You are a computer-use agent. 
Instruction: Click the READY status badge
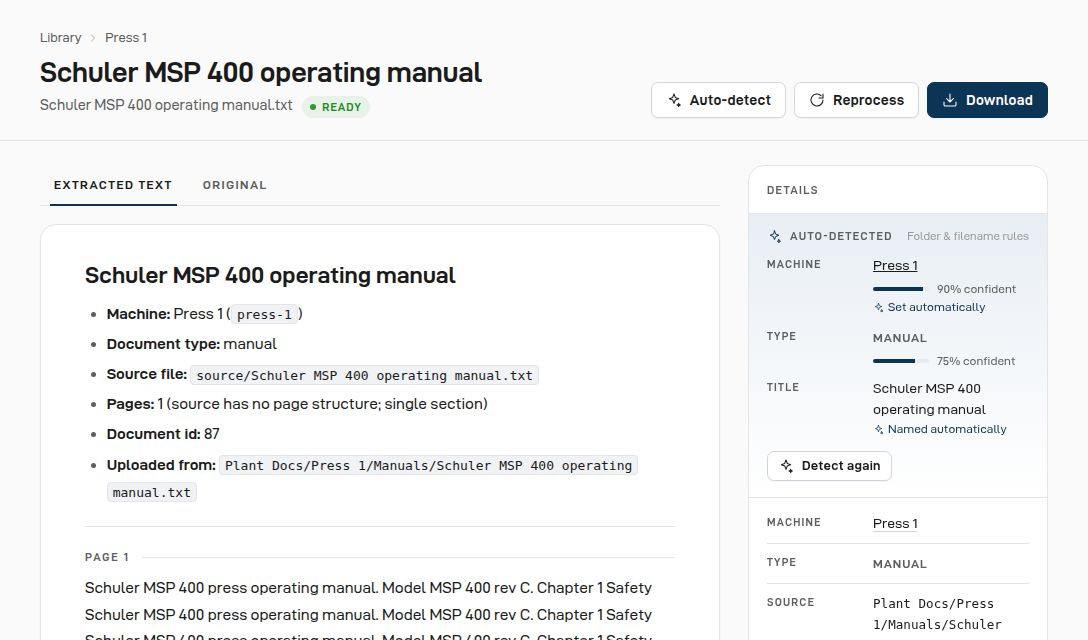336,107
